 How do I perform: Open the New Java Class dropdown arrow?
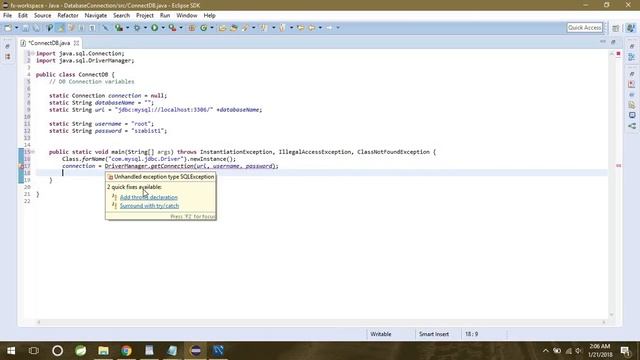[x=212, y=28]
